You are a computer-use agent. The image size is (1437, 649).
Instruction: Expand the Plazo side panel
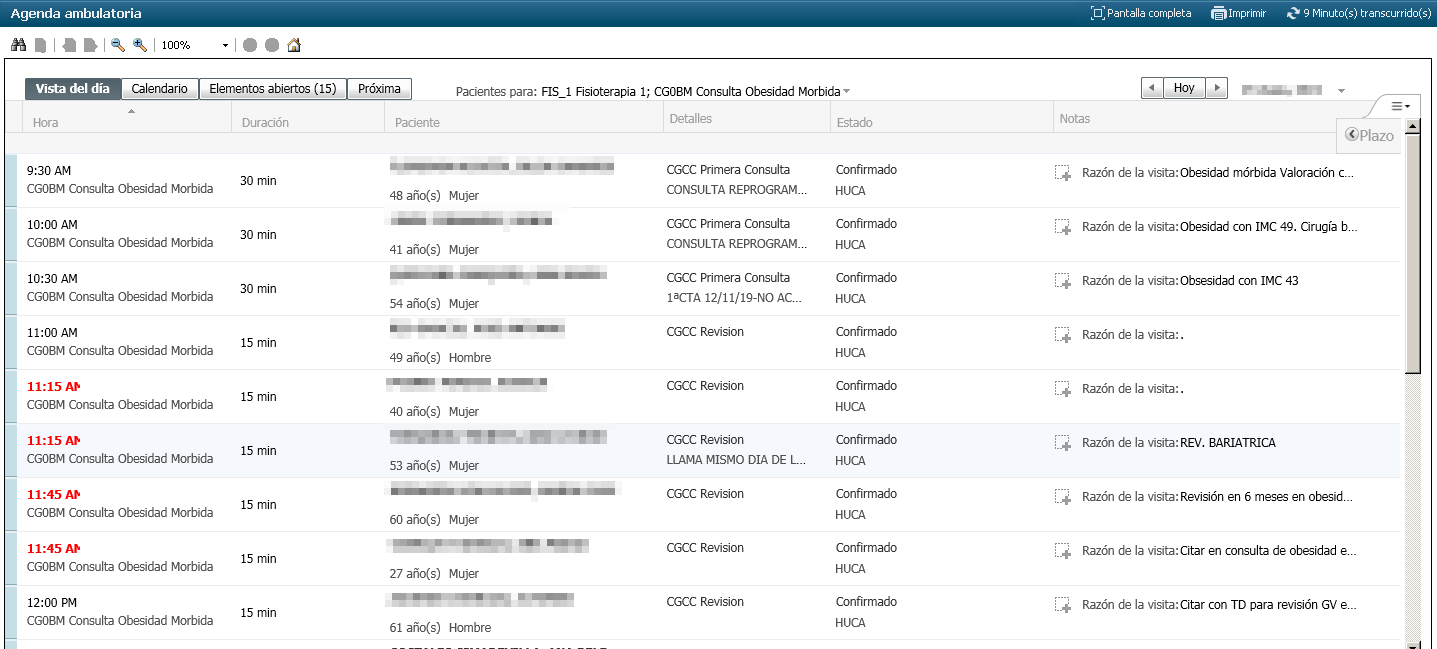pos(1369,136)
